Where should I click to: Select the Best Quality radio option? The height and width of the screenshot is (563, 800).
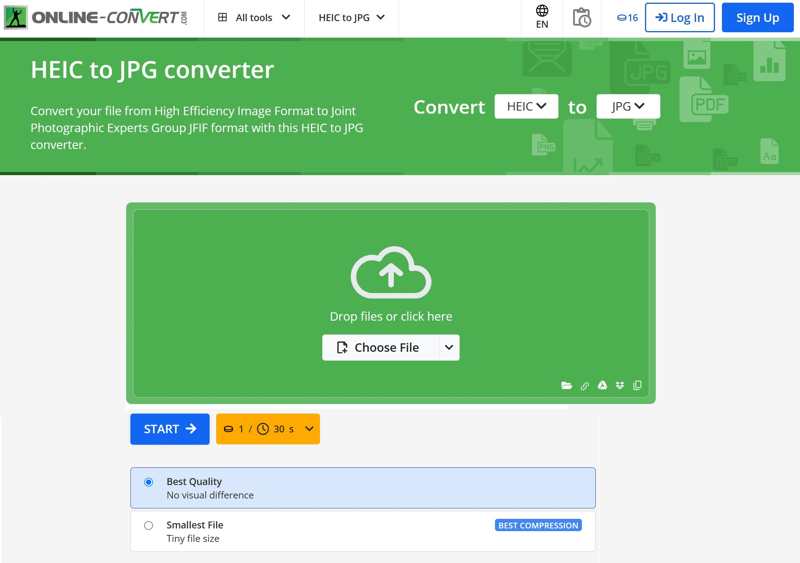[x=148, y=482]
